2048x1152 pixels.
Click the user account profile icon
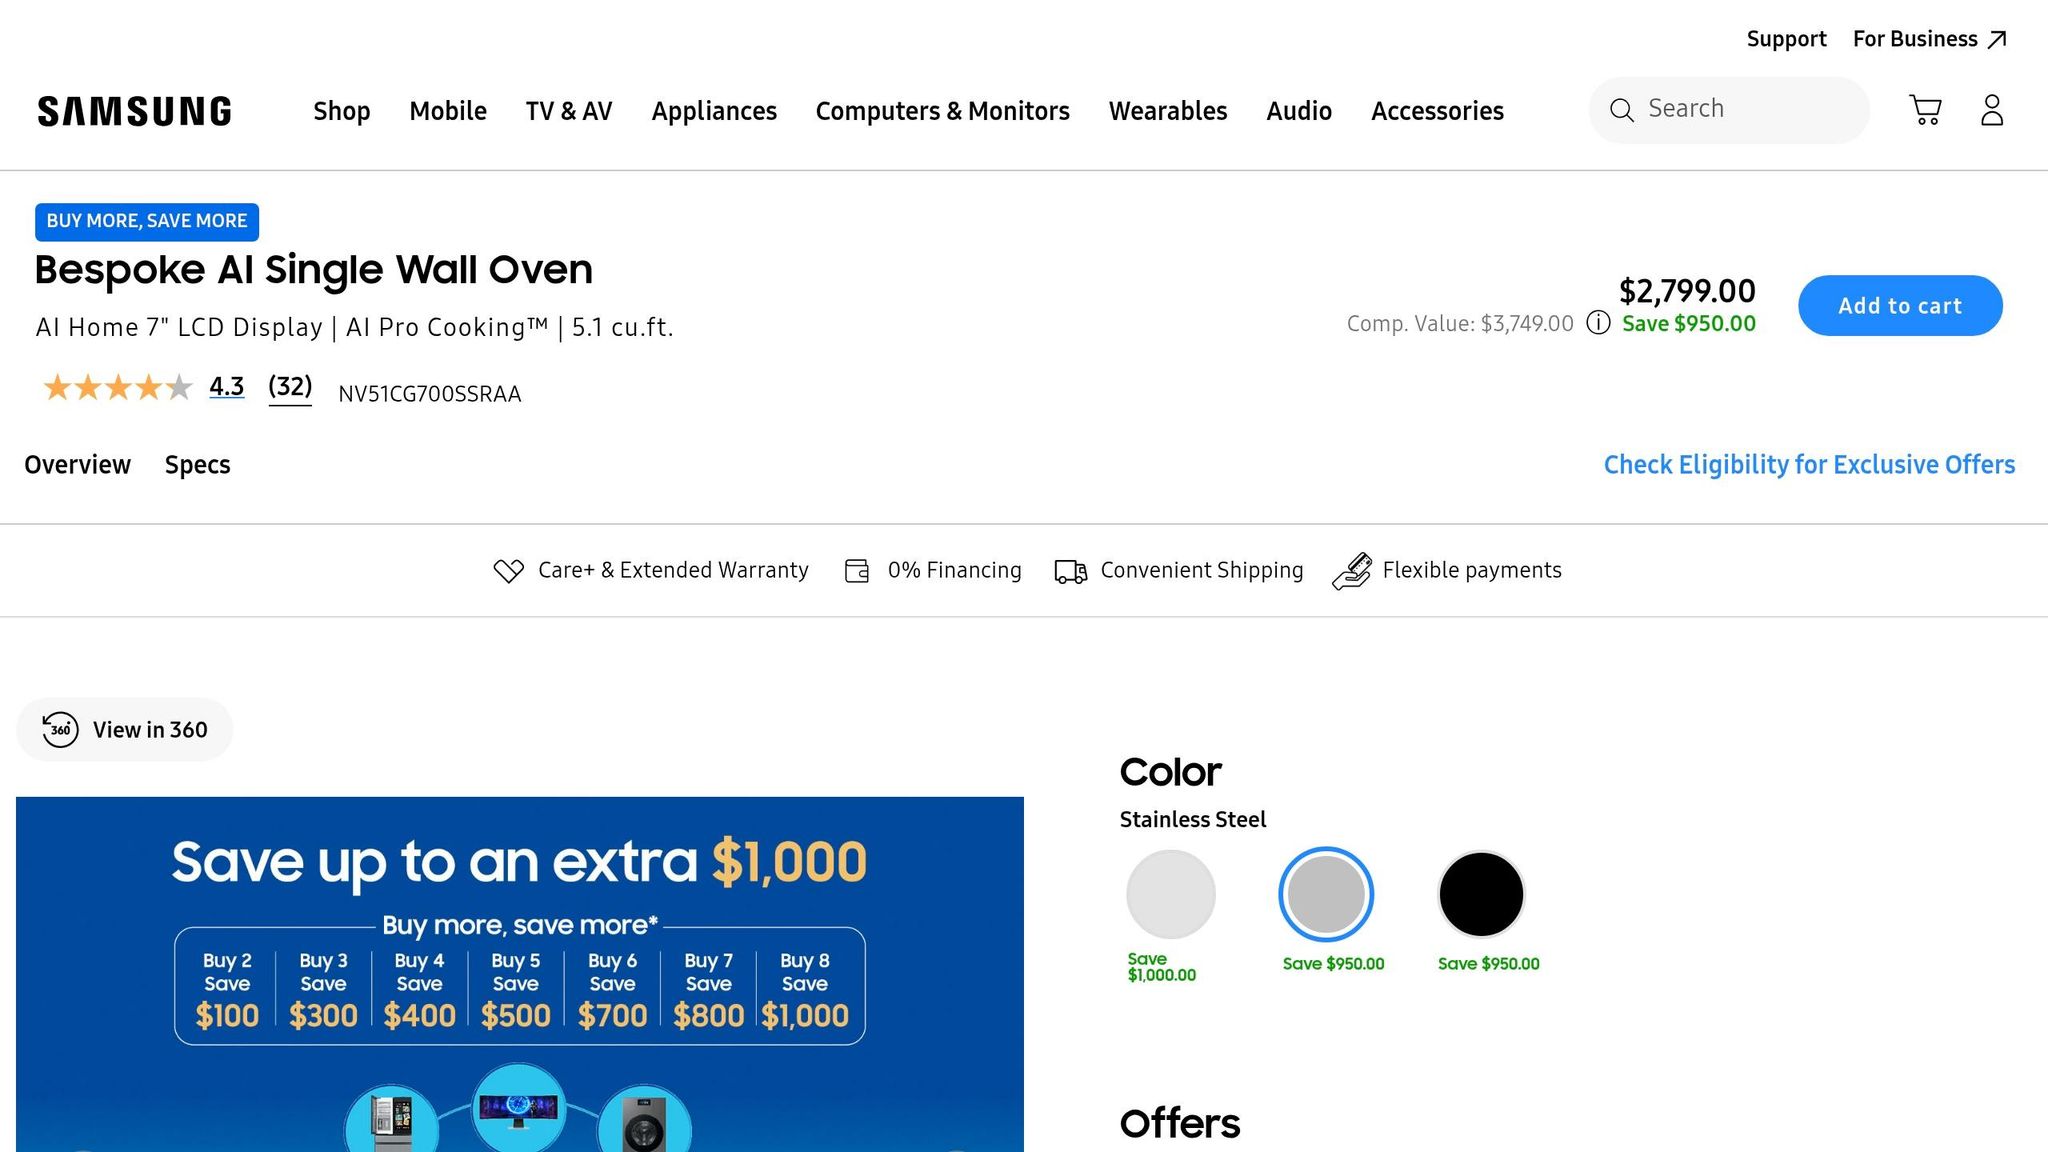click(1991, 110)
